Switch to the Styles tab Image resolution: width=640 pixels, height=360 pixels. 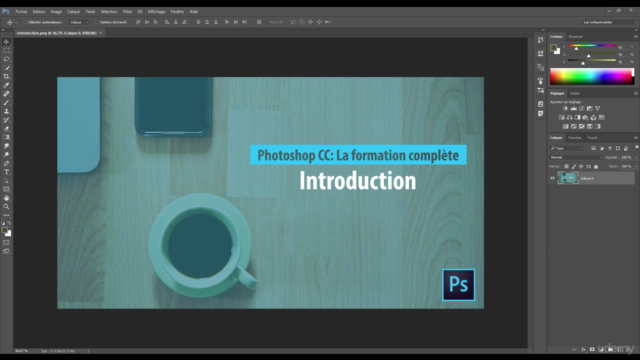pos(575,93)
